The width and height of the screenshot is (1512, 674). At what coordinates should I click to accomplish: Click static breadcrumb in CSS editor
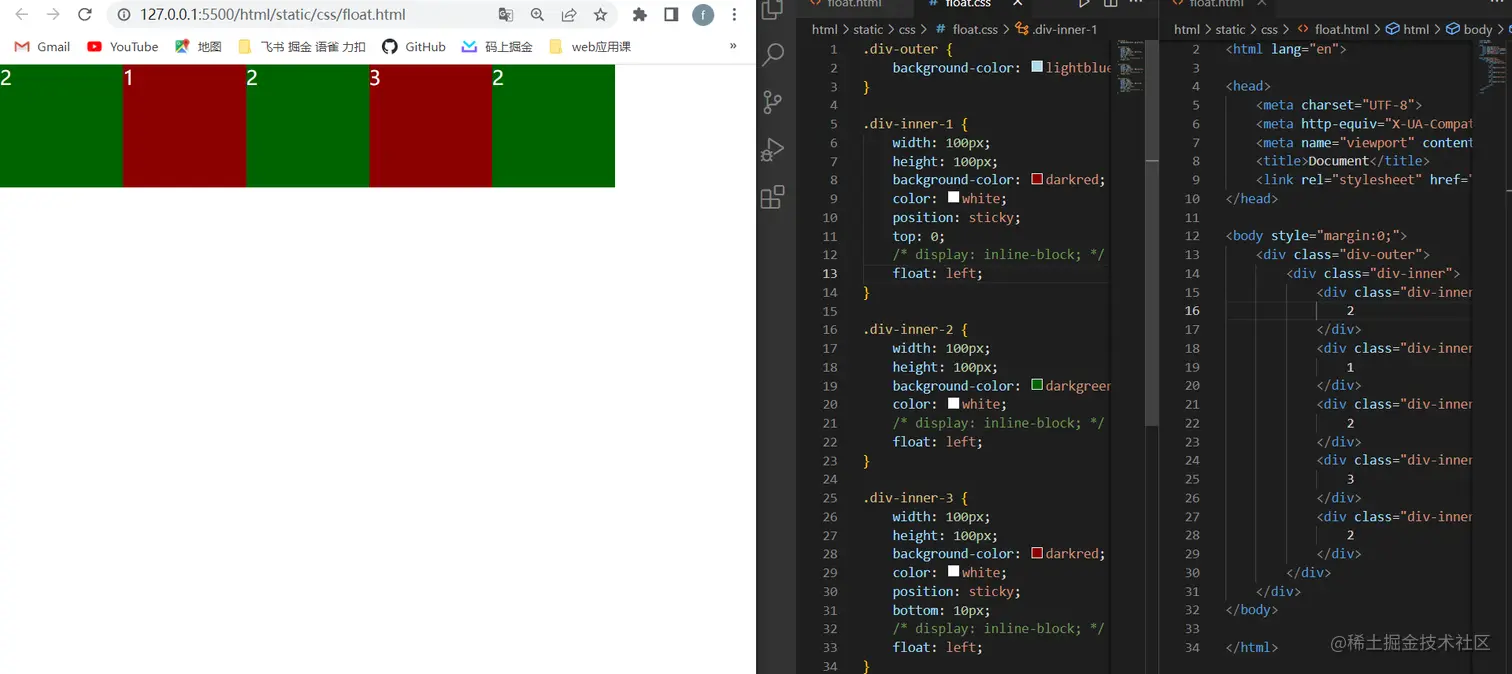point(868,29)
